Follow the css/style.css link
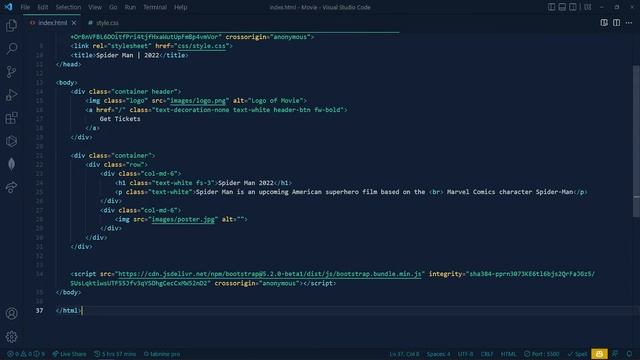The height and width of the screenshot is (360, 640). (202, 46)
